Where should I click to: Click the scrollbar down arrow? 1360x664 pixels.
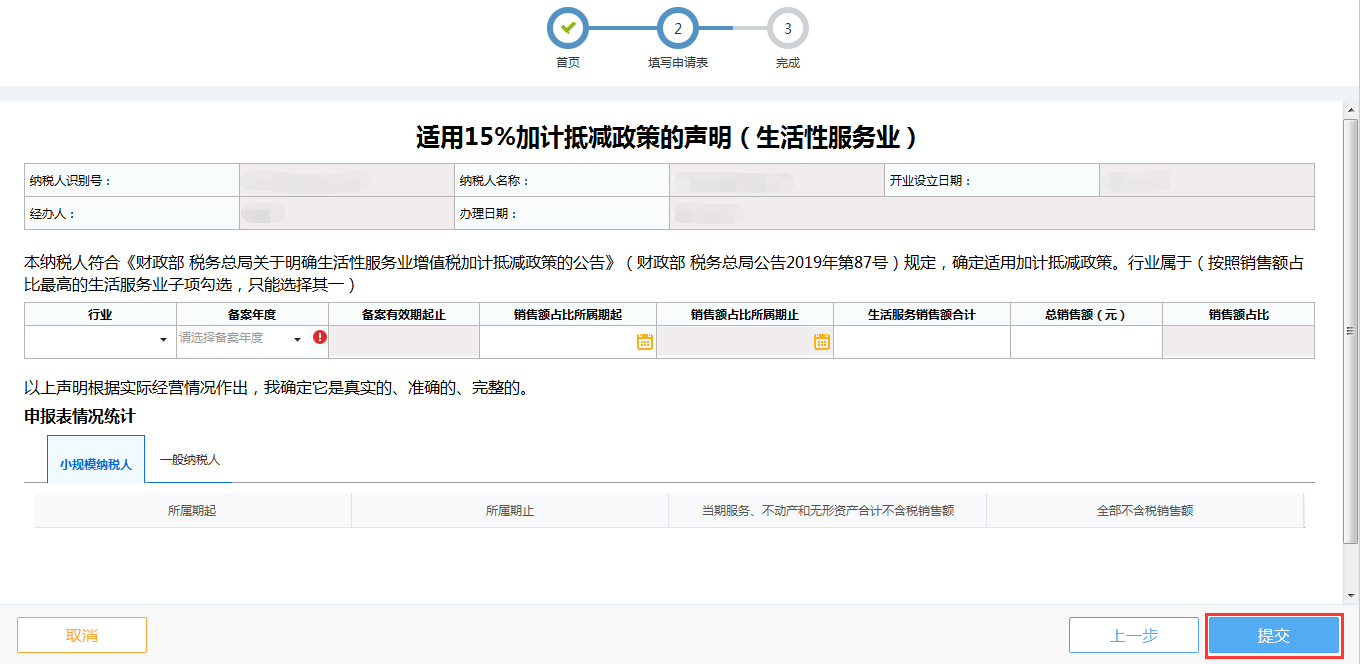coord(1351,595)
